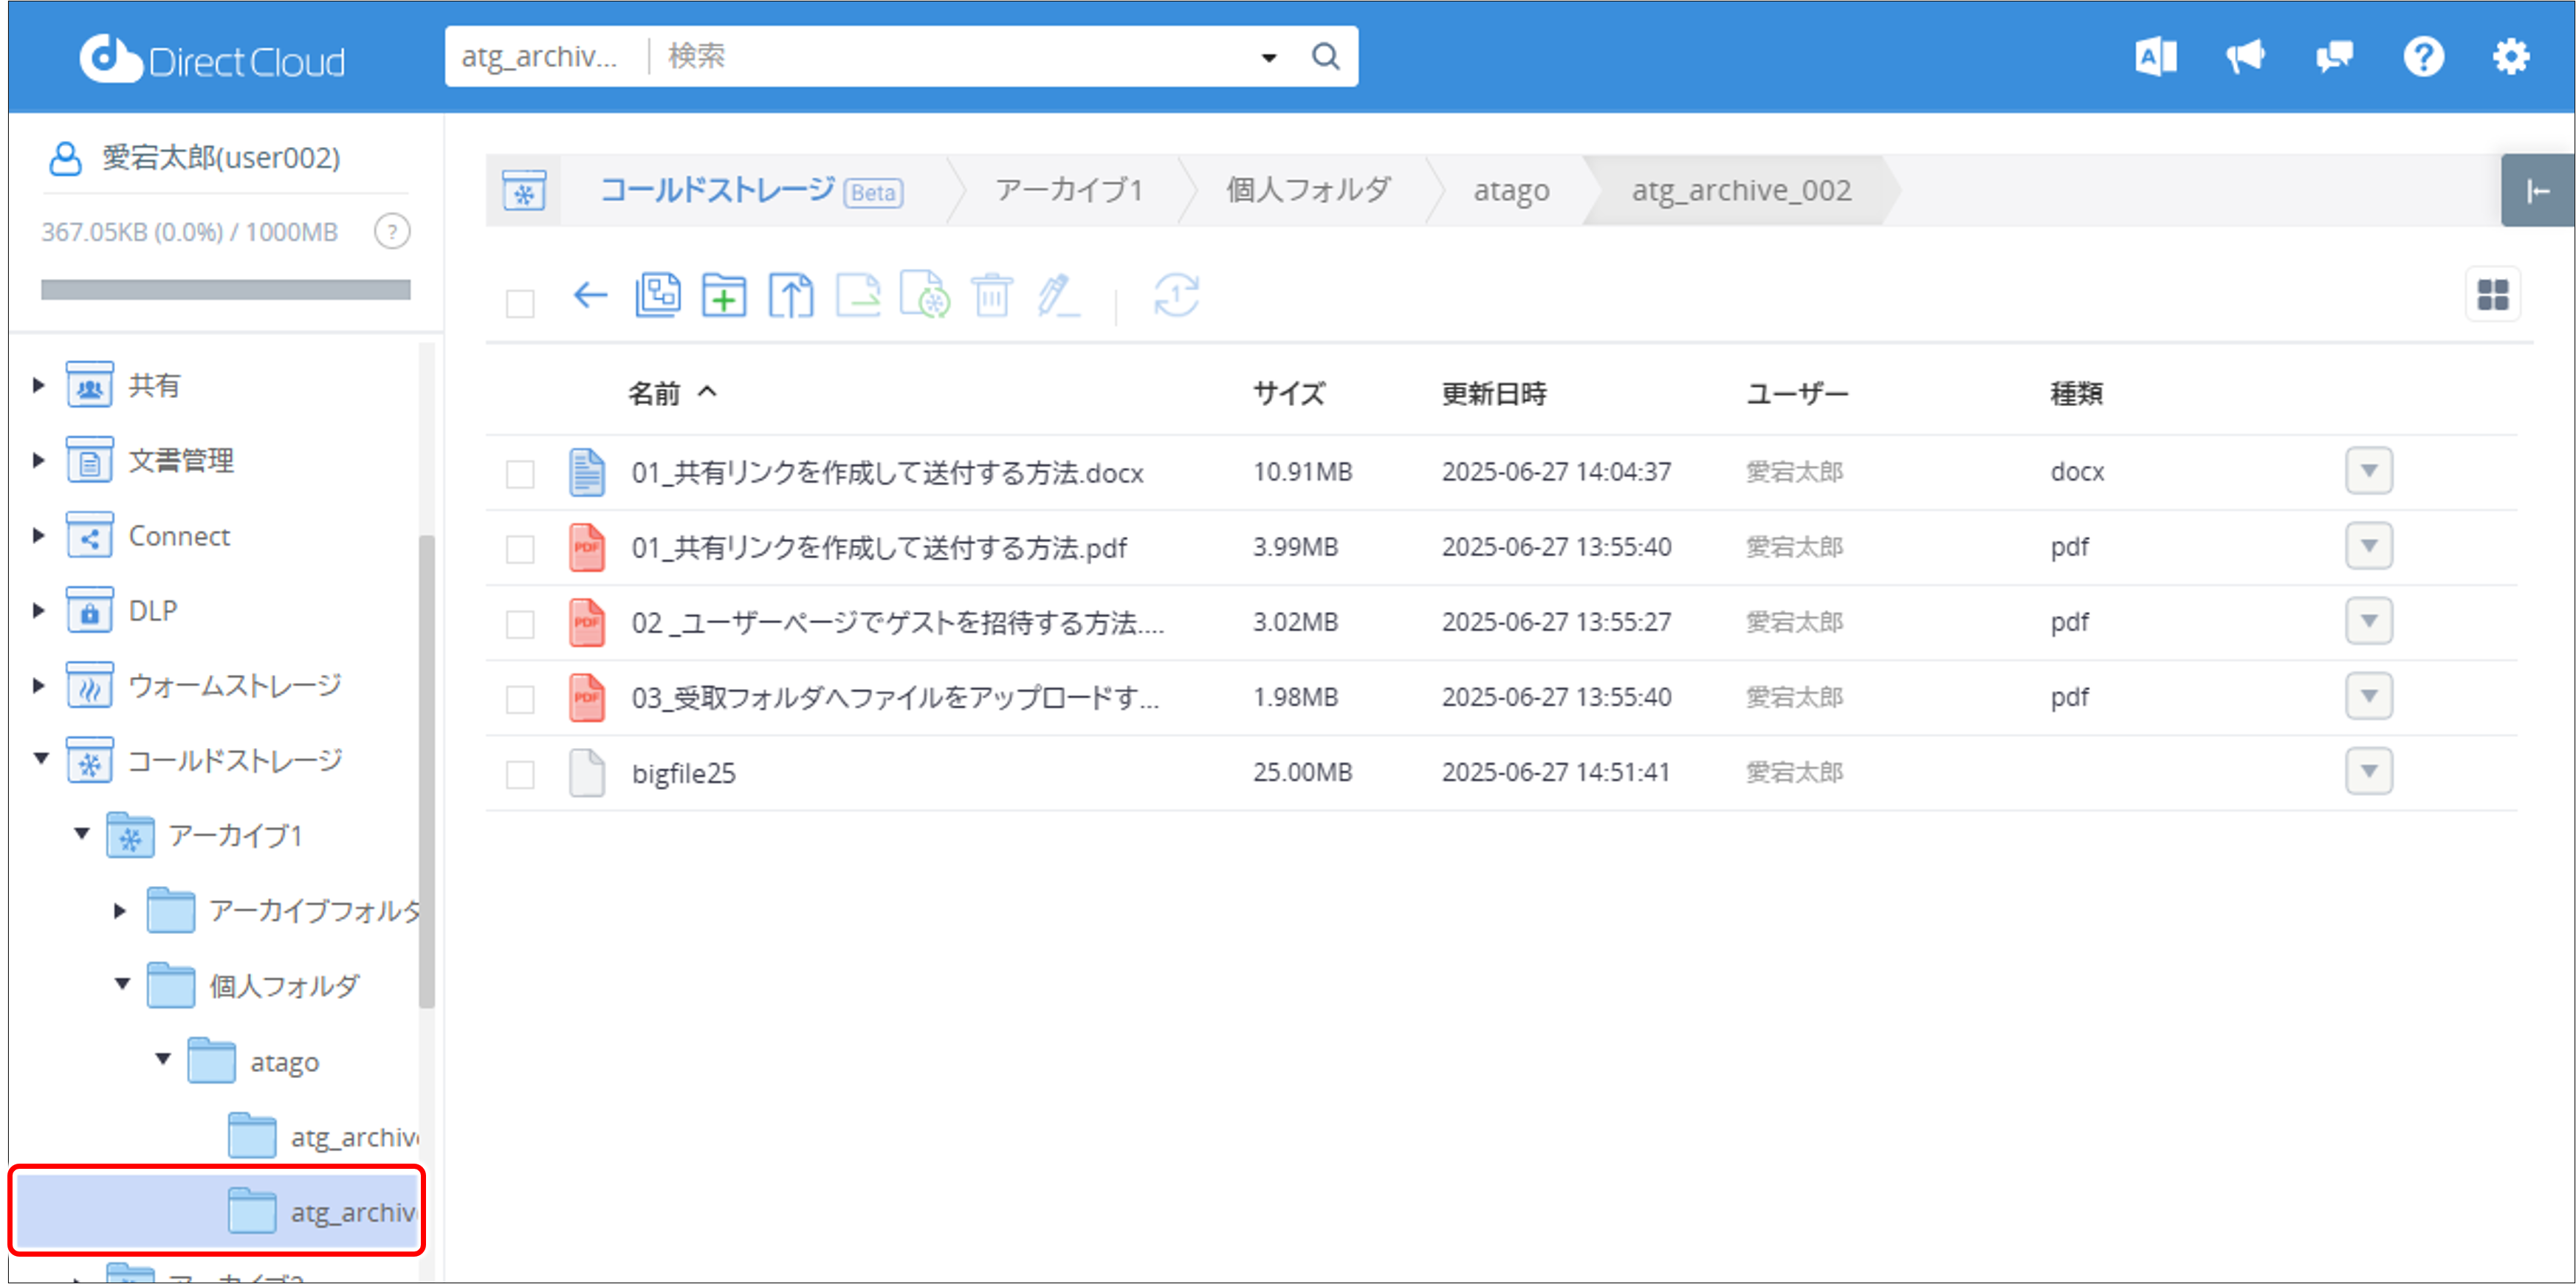Click the file upload icon
Screen dimensions: 2576x1284
(x=791, y=295)
